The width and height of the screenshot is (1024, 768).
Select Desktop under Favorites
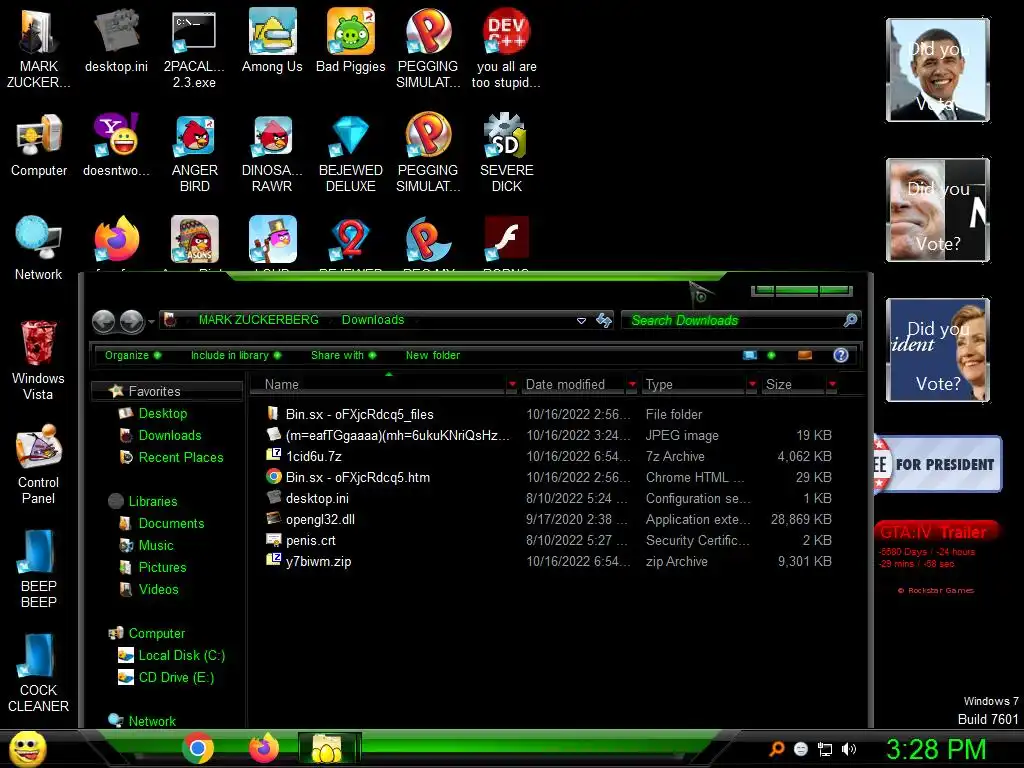(x=162, y=413)
